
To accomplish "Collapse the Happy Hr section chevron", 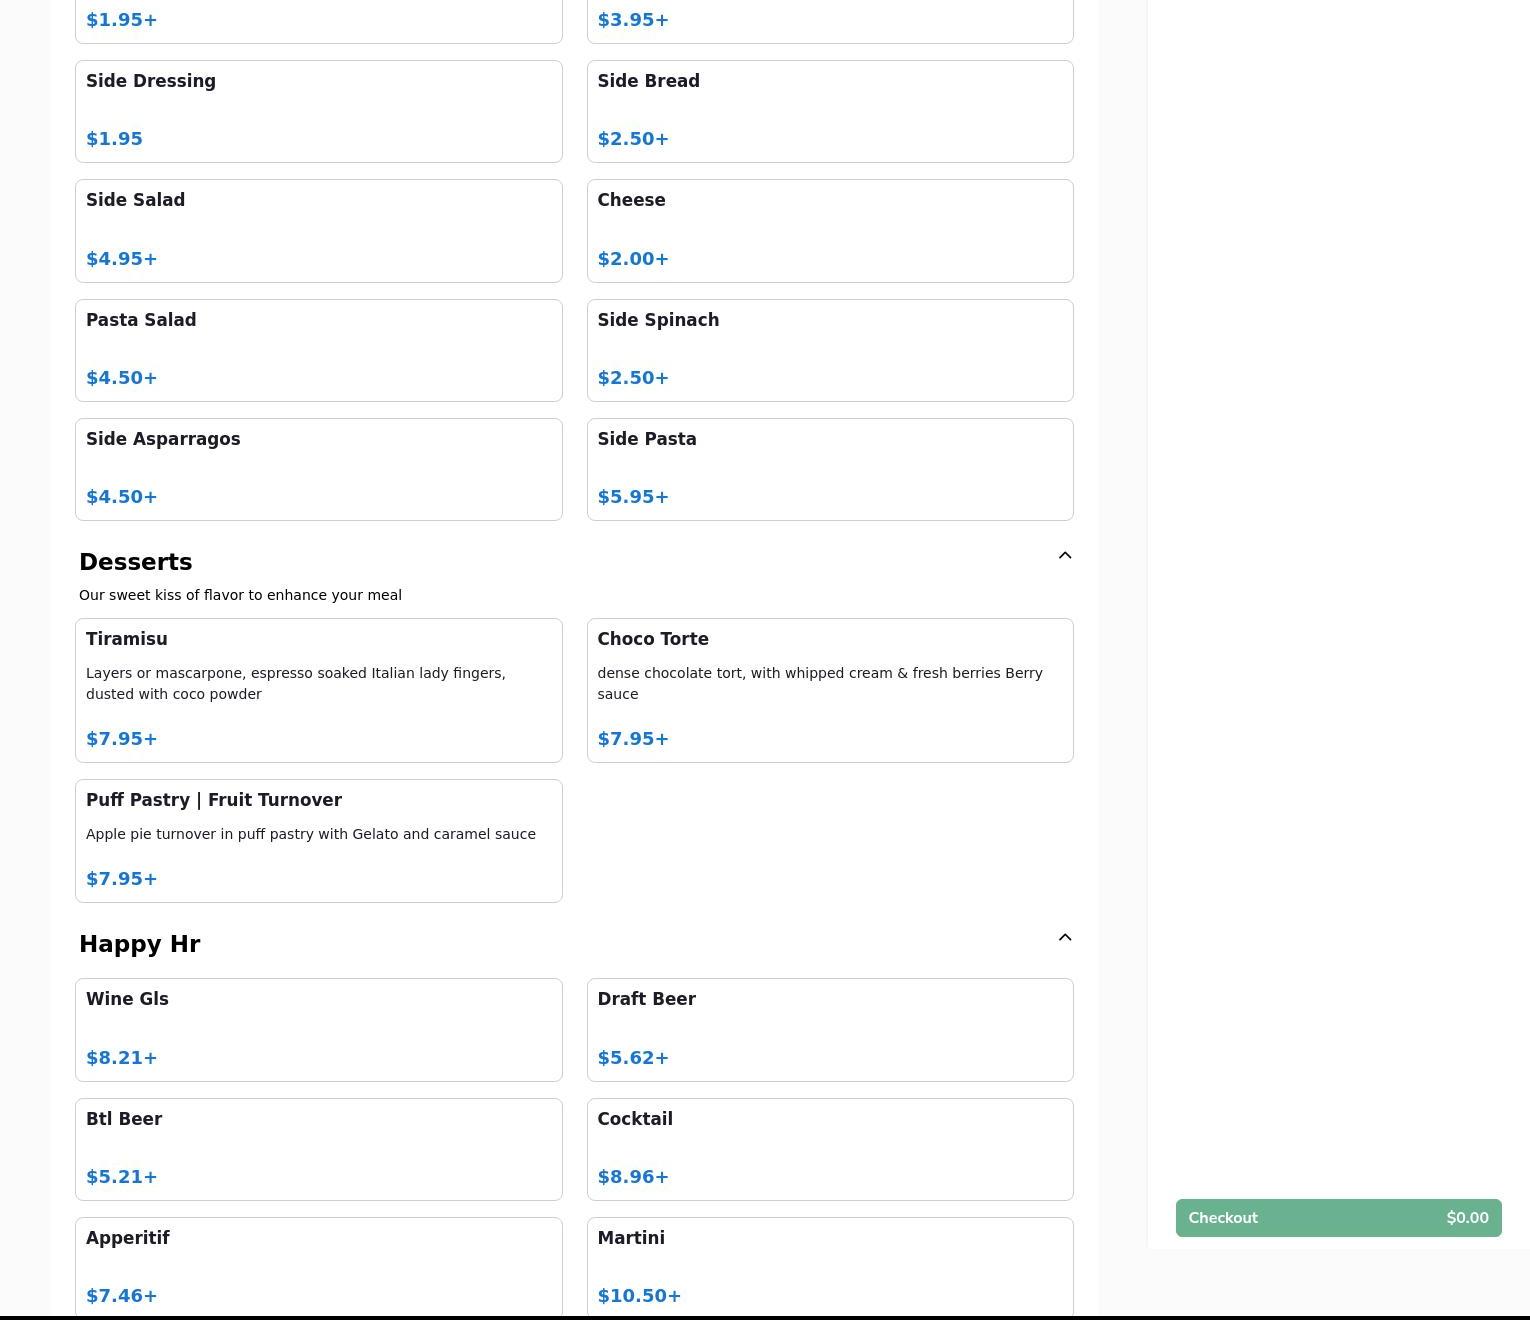I will coord(1064,938).
